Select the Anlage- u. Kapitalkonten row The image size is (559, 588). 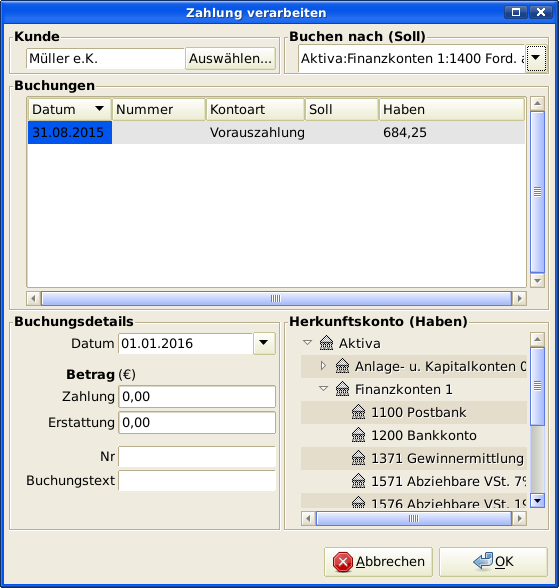(x=414, y=366)
